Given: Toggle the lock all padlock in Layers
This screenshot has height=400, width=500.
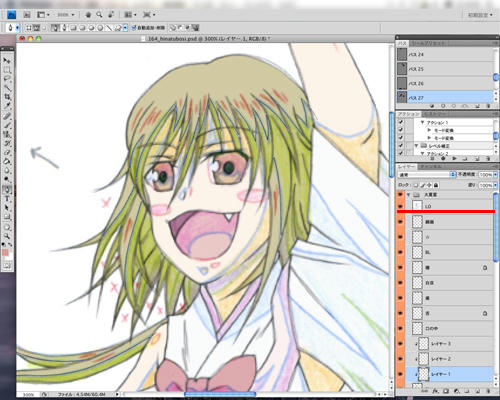Looking at the screenshot, I should click(436, 185).
